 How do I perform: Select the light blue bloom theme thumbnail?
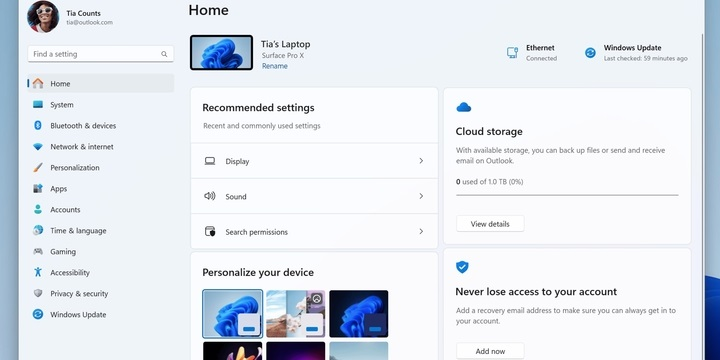(233, 314)
